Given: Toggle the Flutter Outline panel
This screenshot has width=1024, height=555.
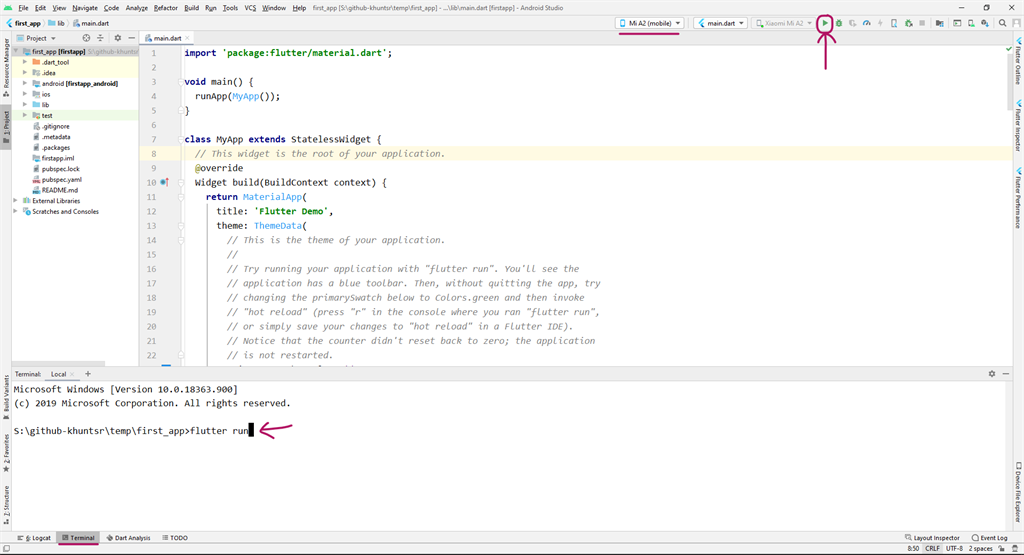Looking at the screenshot, I should coord(1018,61).
